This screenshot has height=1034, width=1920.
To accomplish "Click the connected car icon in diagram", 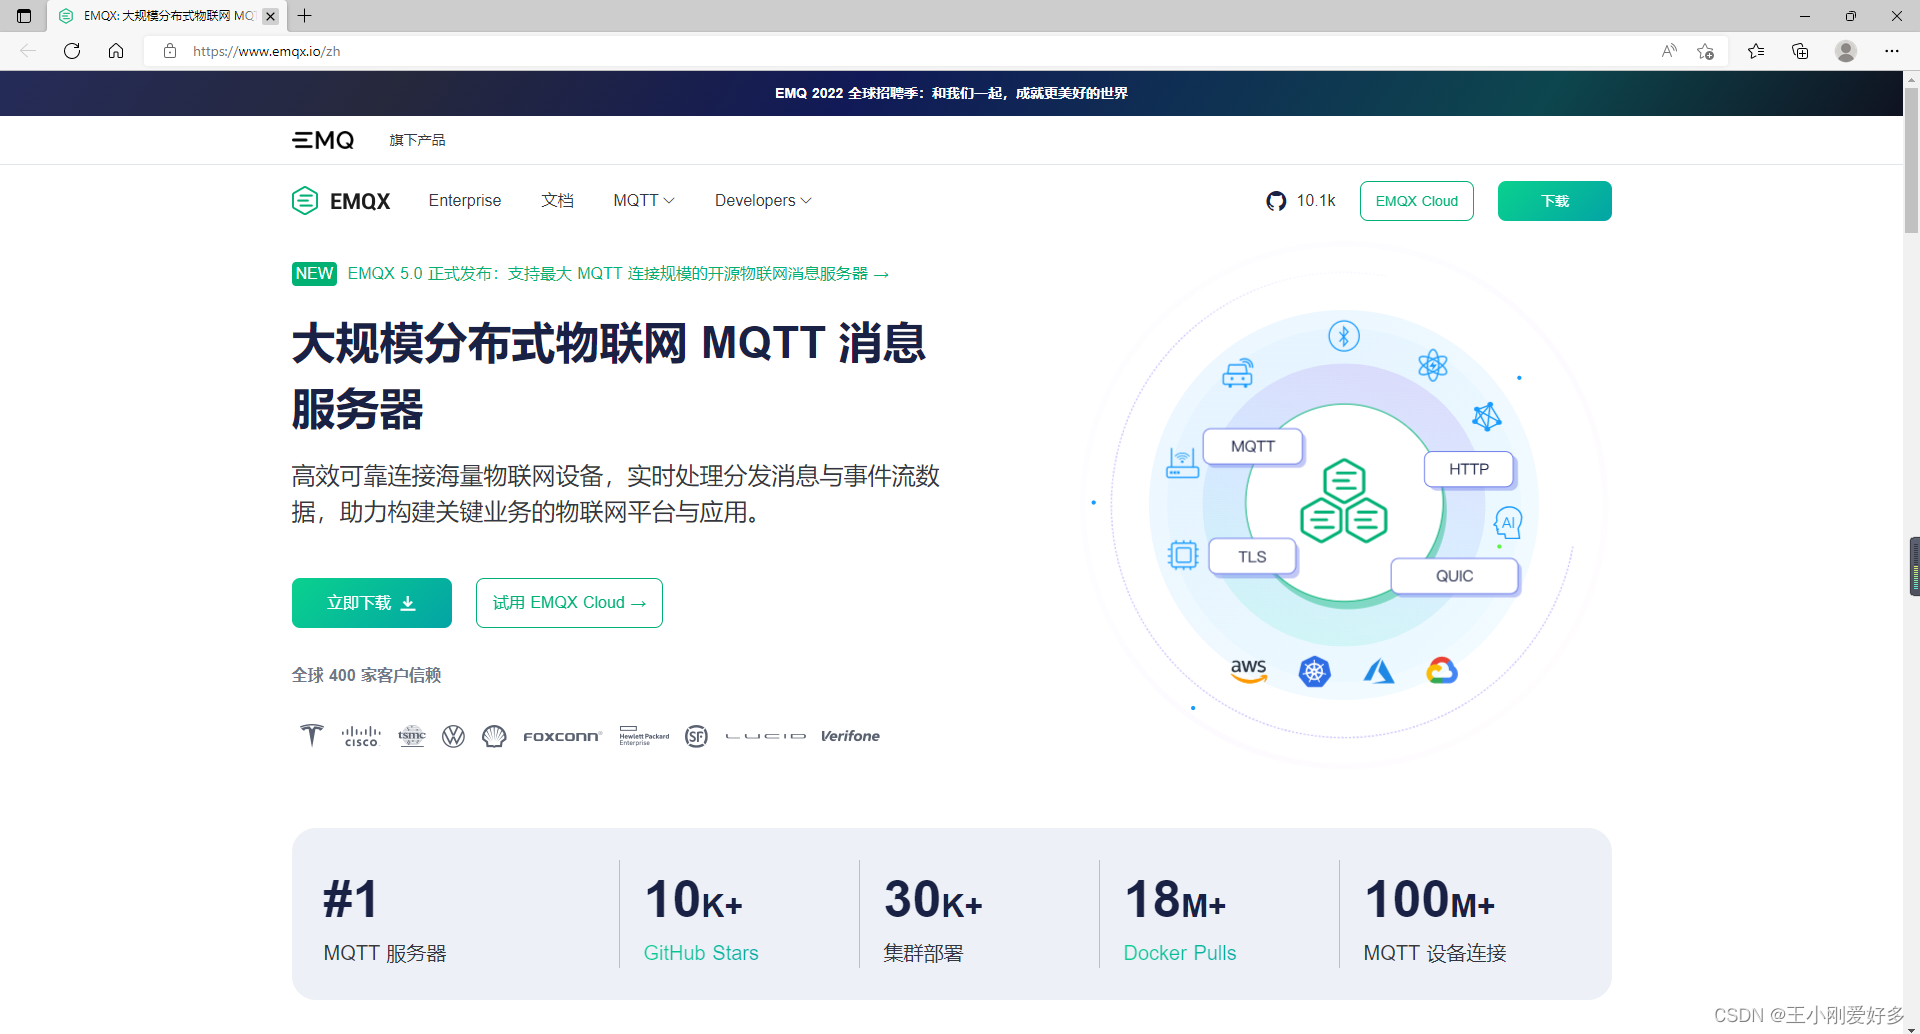I will [x=1238, y=373].
